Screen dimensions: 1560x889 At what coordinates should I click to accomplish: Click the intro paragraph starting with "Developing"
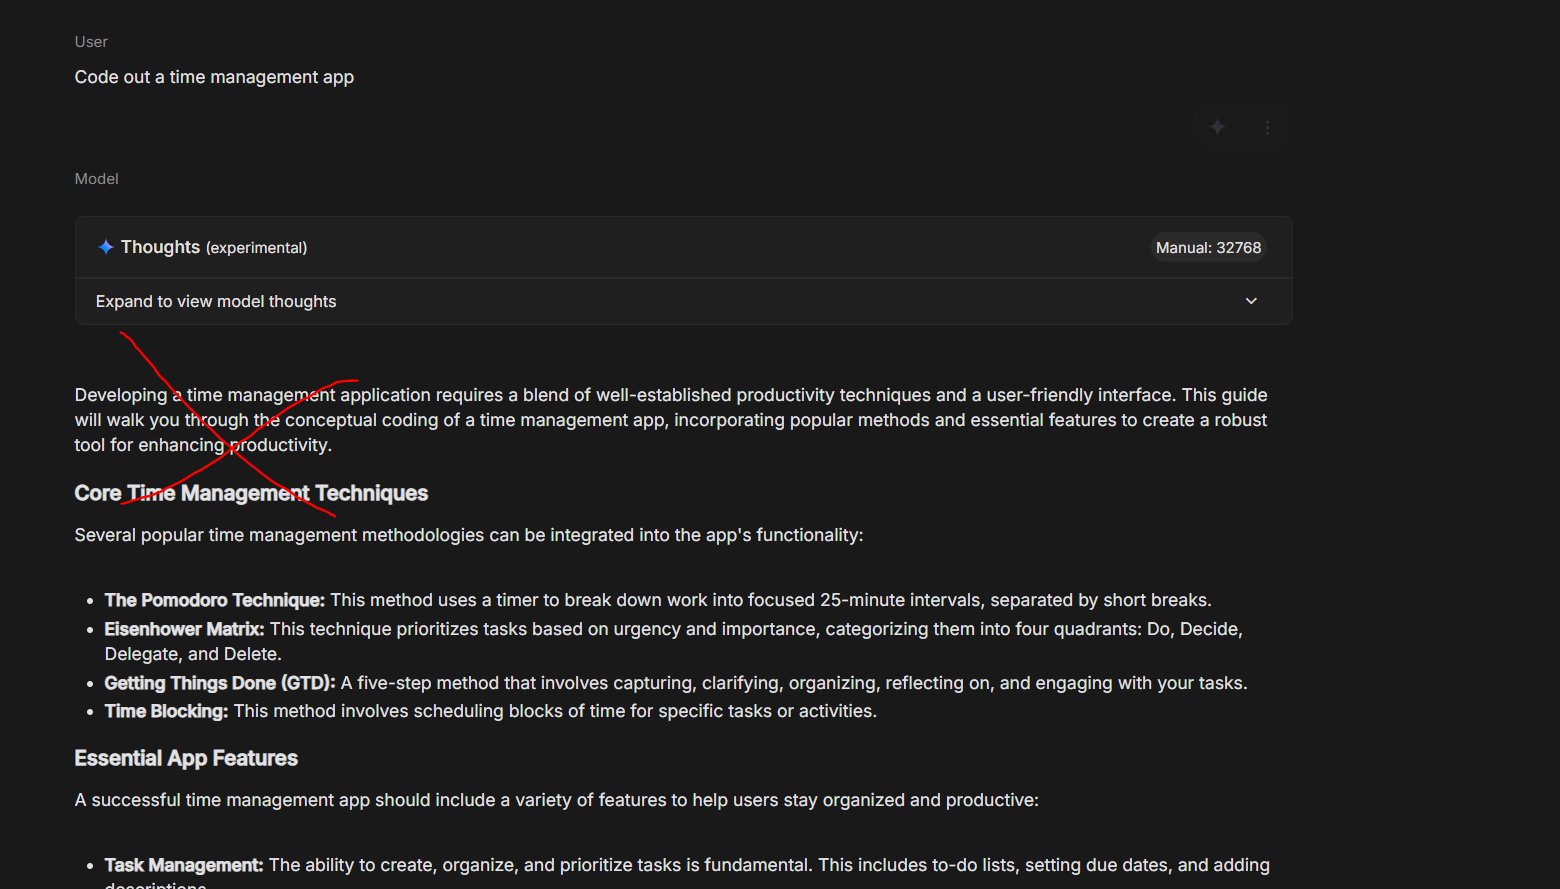tap(670, 420)
